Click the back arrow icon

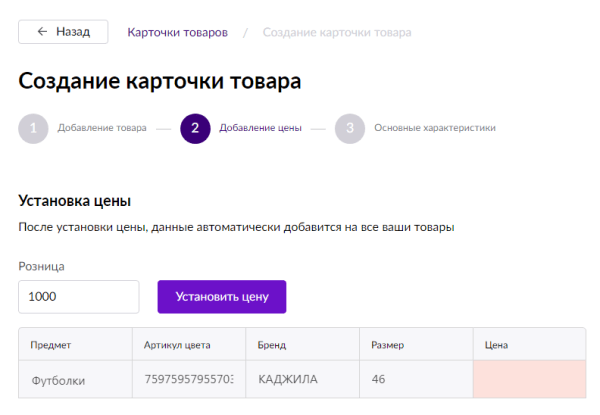42,32
